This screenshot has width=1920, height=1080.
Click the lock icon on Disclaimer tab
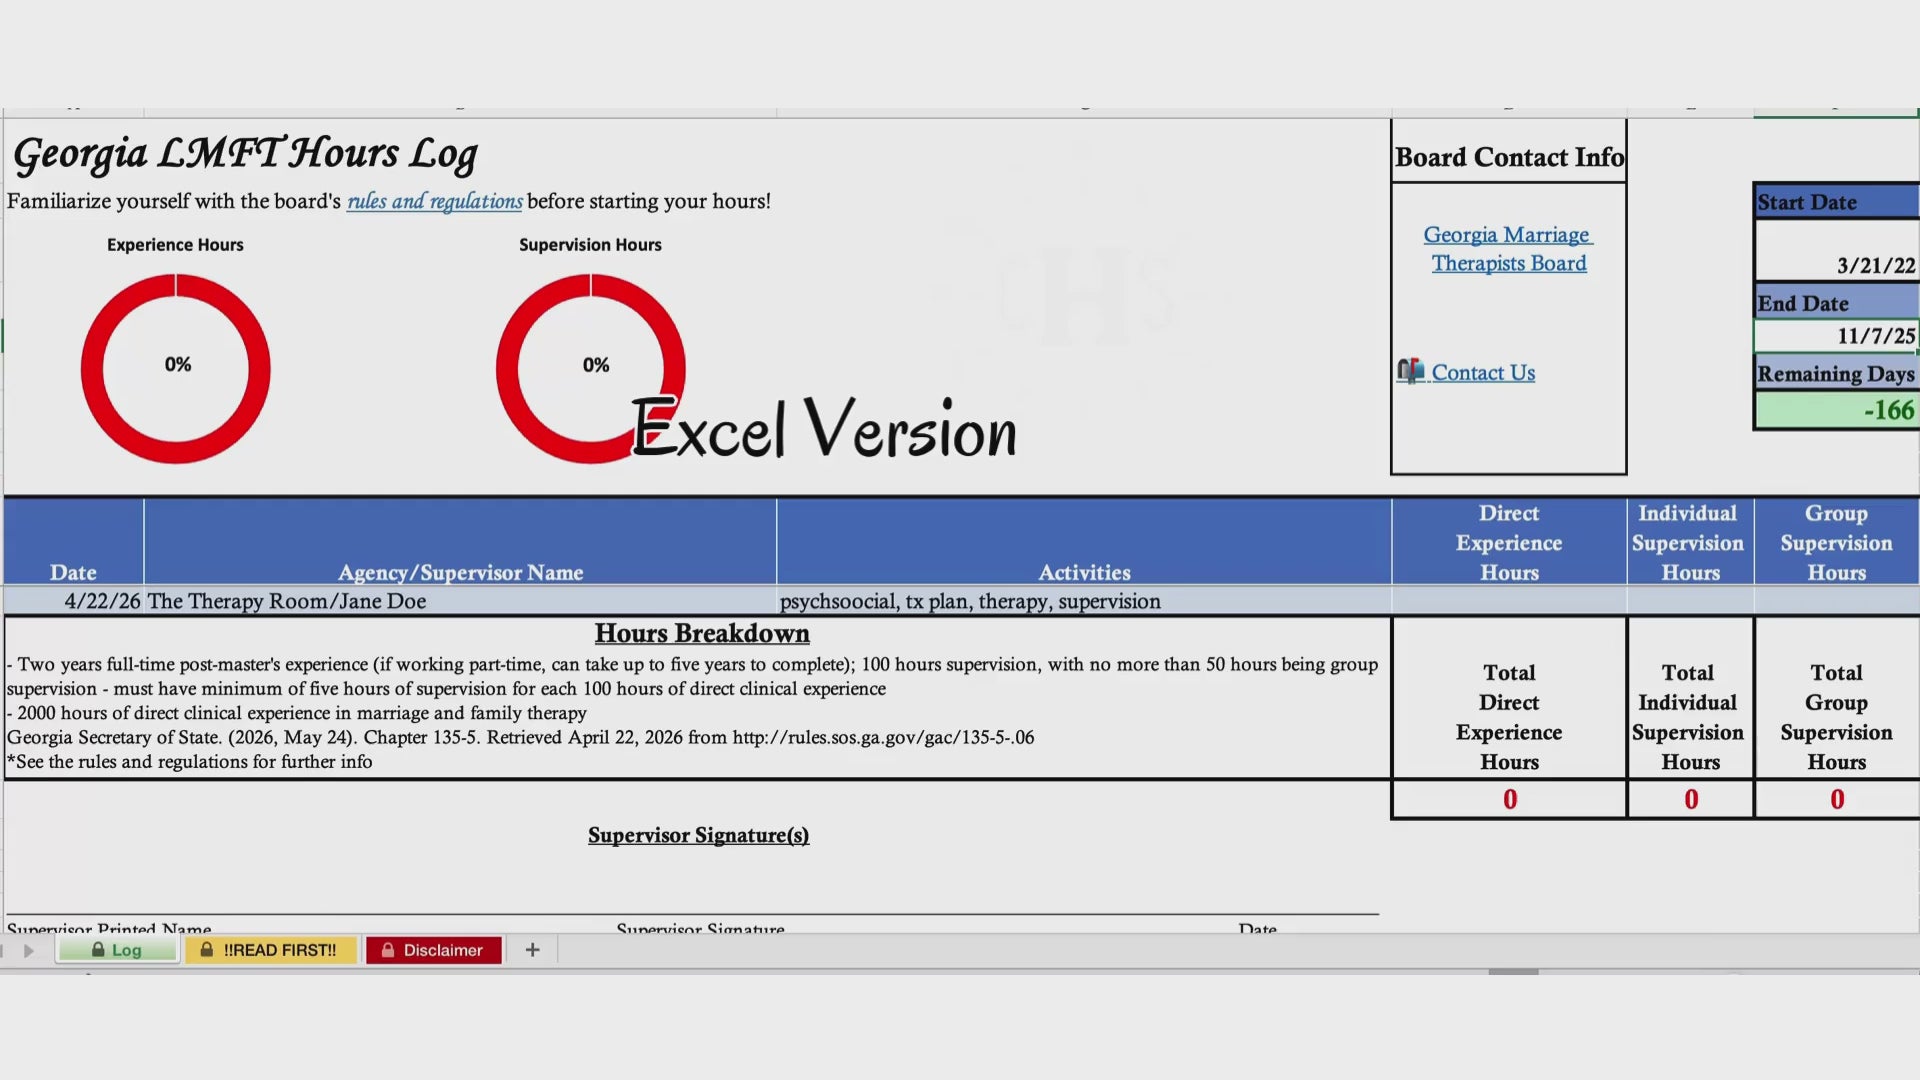(x=387, y=950)
